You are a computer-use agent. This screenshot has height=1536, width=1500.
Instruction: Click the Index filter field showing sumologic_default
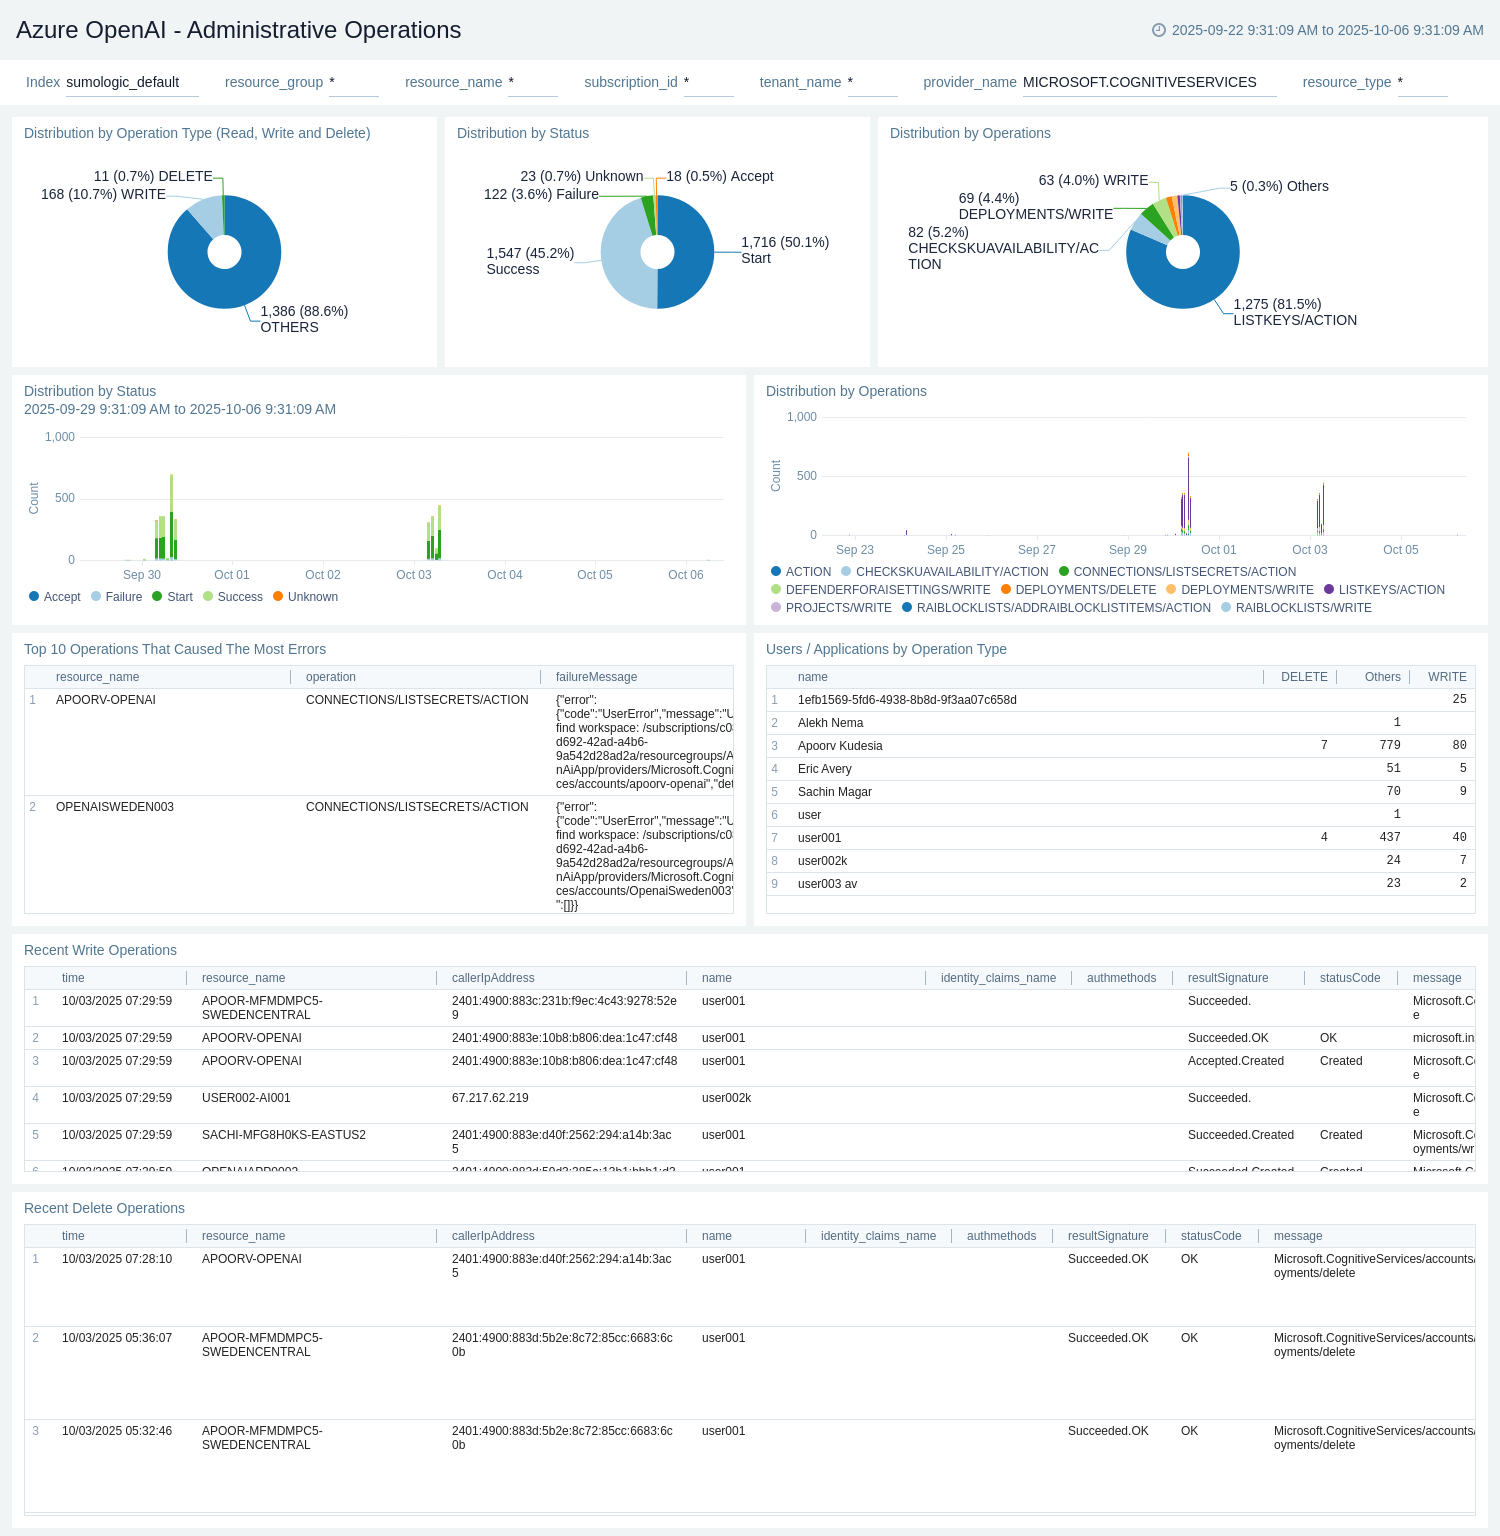(x=131, y=83)
